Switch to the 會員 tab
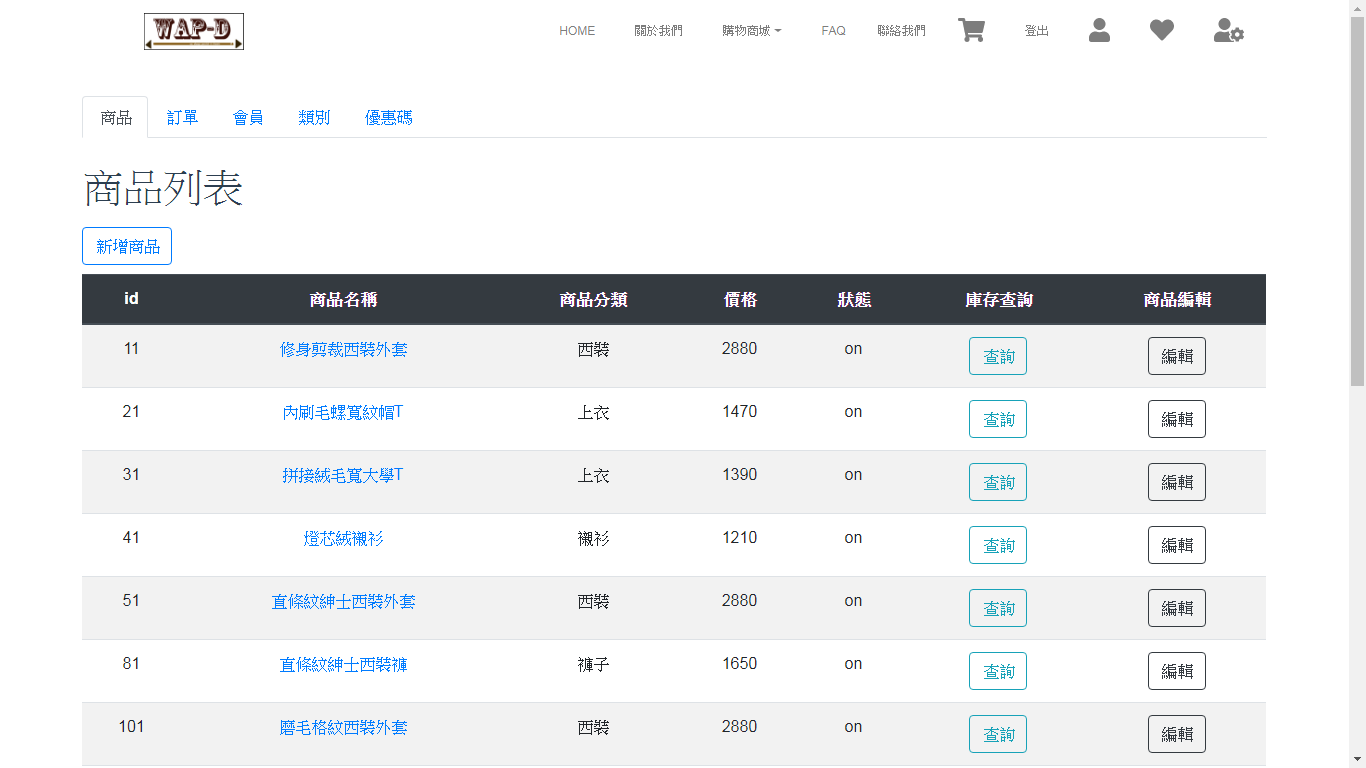 (x=248, y=117)
